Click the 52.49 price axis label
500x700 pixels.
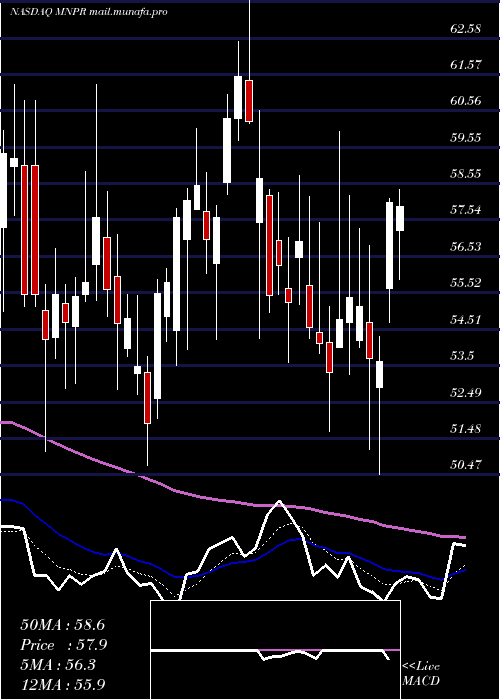pyautogui.click(x=466, y=393)
